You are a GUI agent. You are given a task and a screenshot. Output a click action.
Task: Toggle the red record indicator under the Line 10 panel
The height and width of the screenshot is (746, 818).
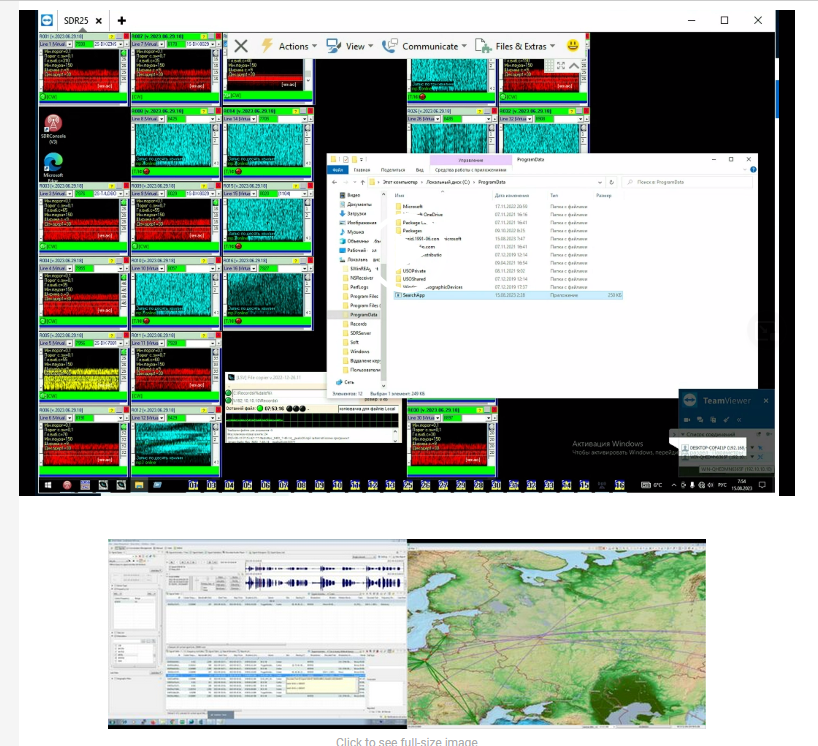(147, 321)
